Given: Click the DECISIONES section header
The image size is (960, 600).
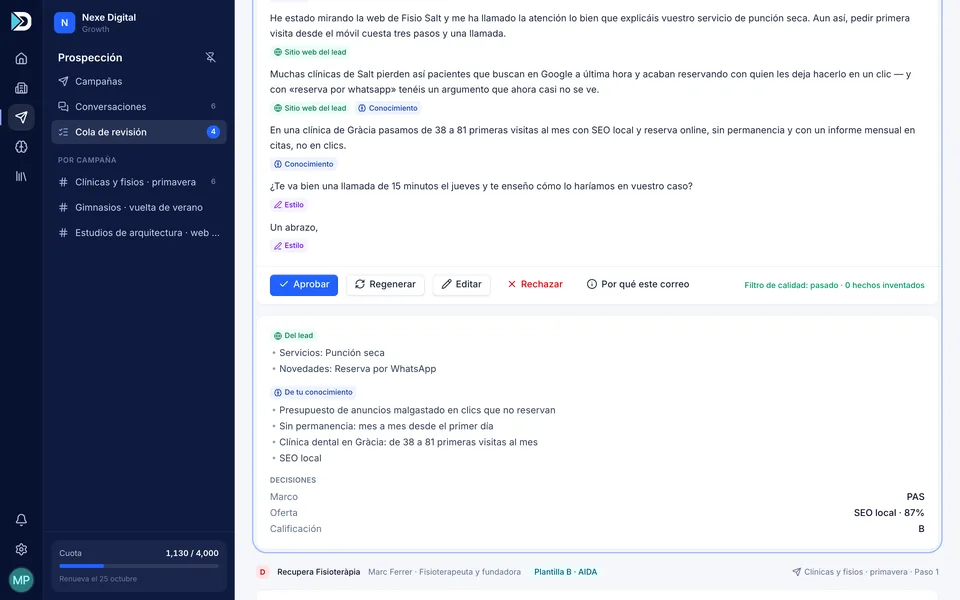Looking at the screenshot, I should point(293,481).
